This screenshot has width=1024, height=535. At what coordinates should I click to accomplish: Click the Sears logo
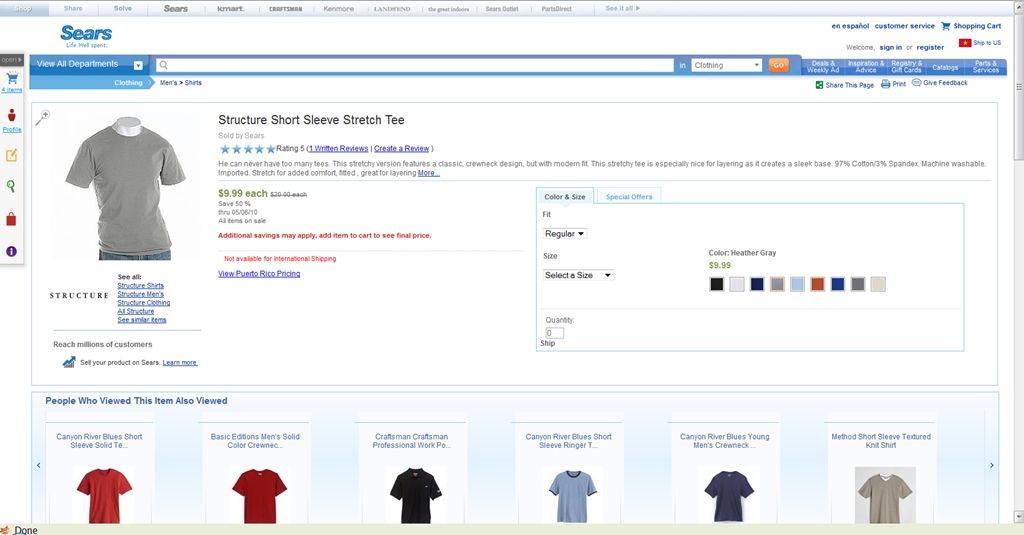point(86,36)
